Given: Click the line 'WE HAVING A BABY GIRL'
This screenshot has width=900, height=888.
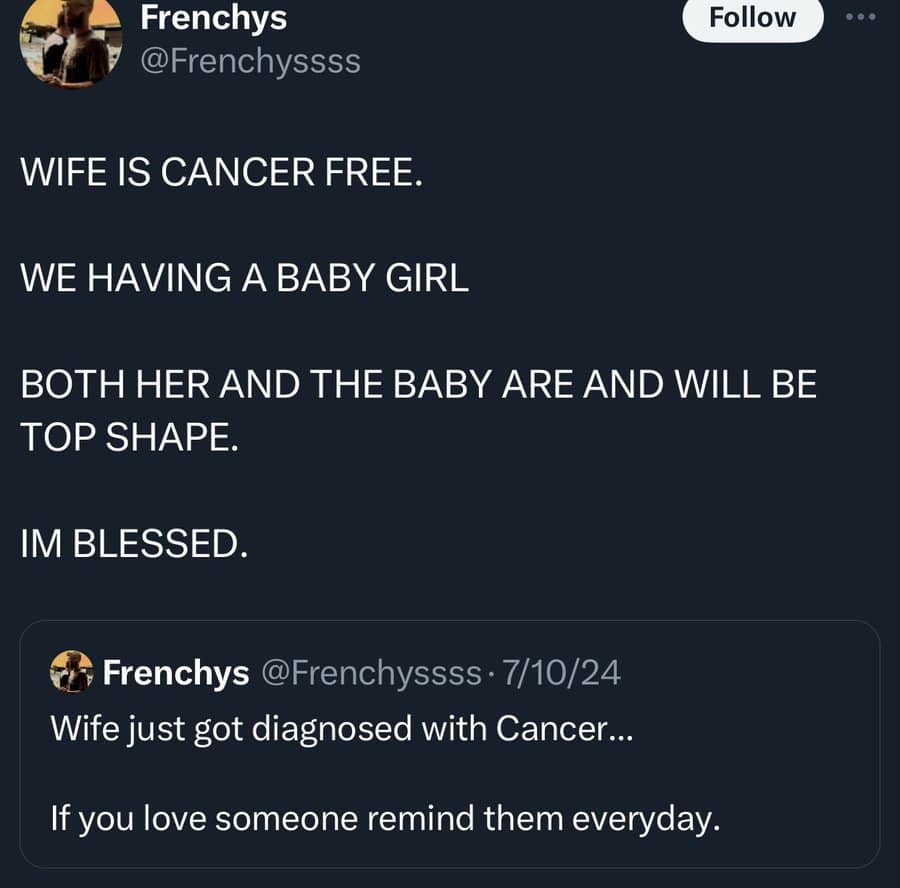Looking at the screenshot, I should (244, 279).
